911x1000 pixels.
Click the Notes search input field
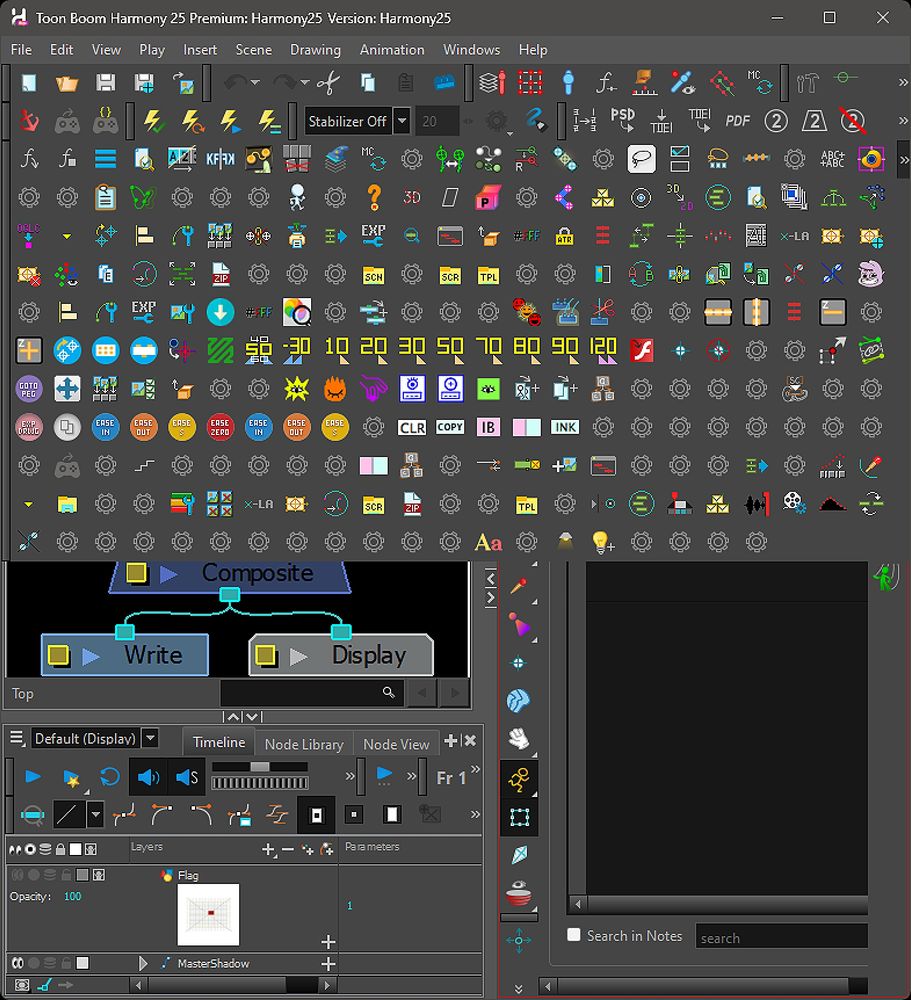781,938
